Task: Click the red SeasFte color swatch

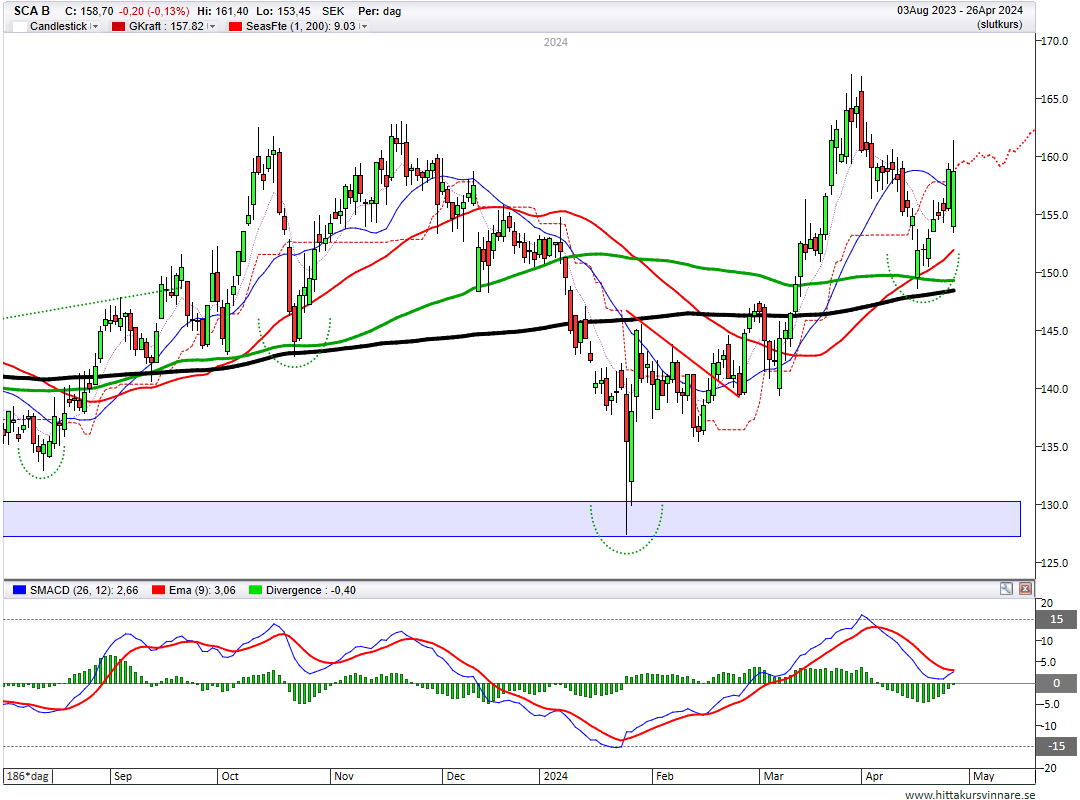Action: click(236, 26)
